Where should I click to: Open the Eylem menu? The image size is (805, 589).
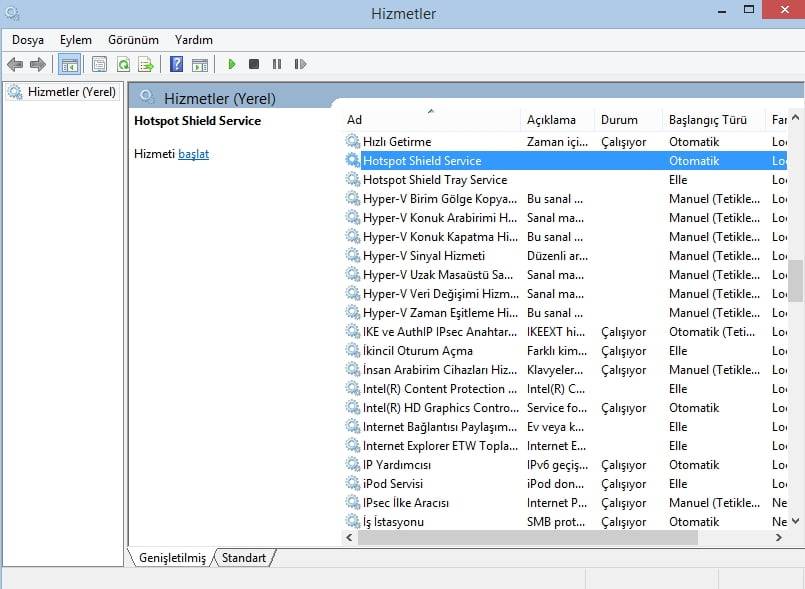[75, 40]
